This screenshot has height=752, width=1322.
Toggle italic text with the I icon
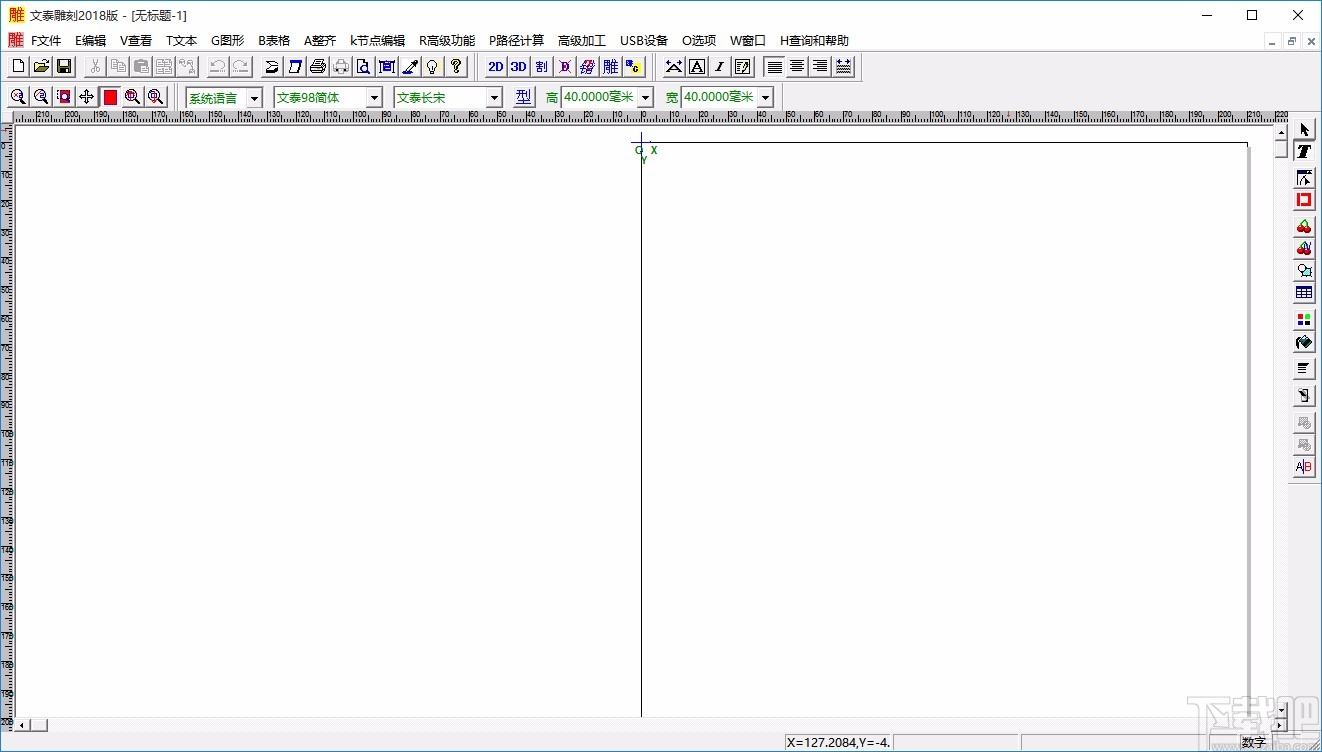[720, 67]
